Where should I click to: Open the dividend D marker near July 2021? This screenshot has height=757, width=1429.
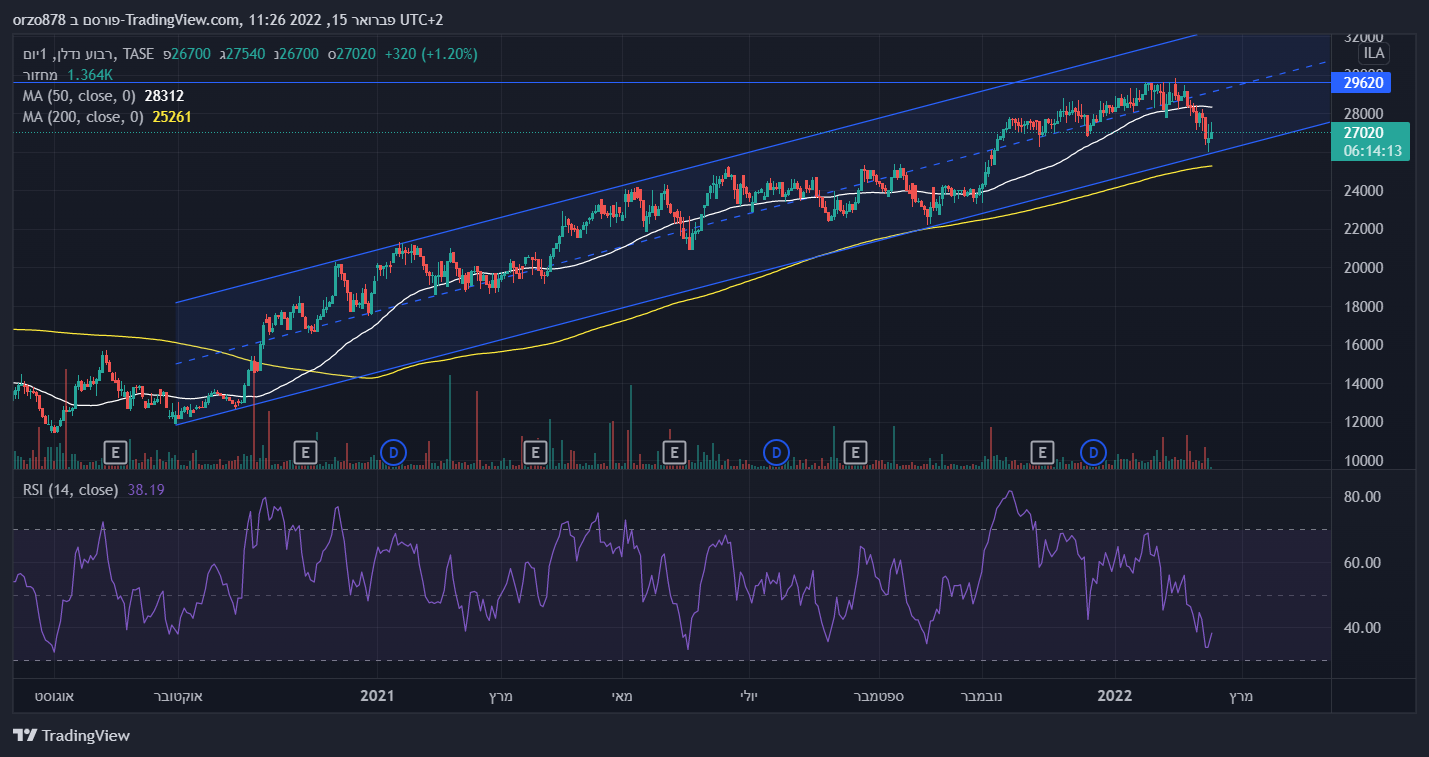[x=775, y=453]
